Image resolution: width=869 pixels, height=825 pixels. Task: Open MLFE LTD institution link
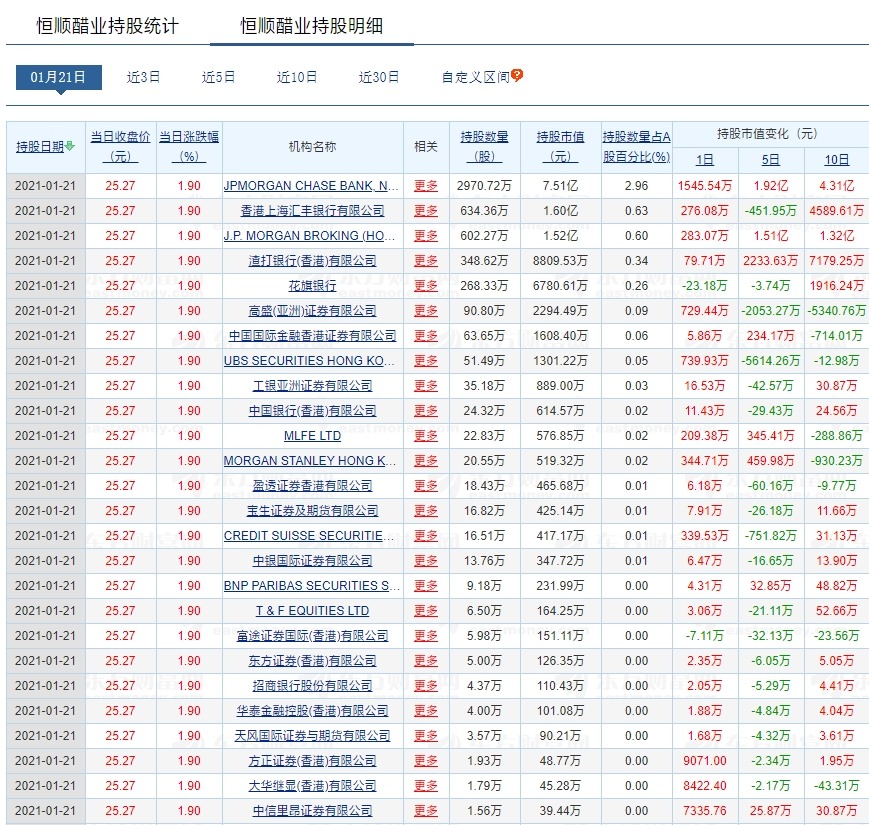[313, 436]
